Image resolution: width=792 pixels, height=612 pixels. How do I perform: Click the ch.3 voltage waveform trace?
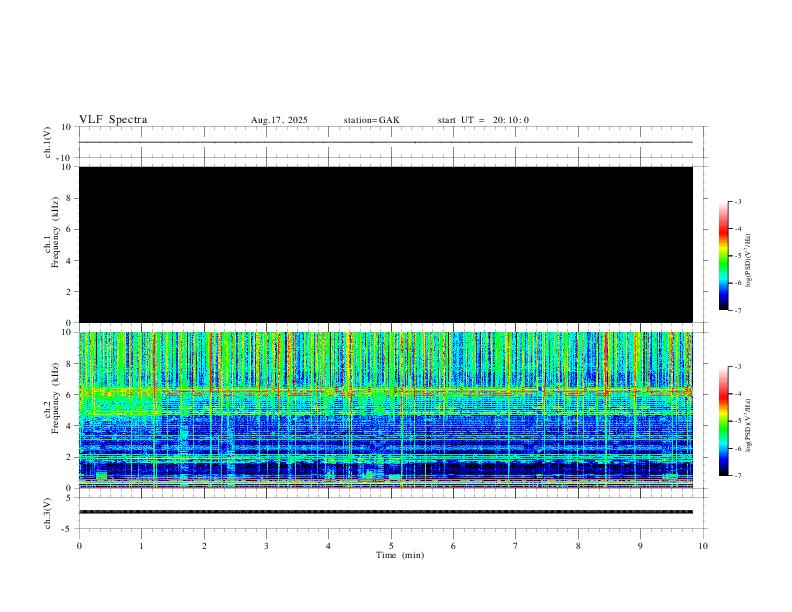(x=386, y=512)
